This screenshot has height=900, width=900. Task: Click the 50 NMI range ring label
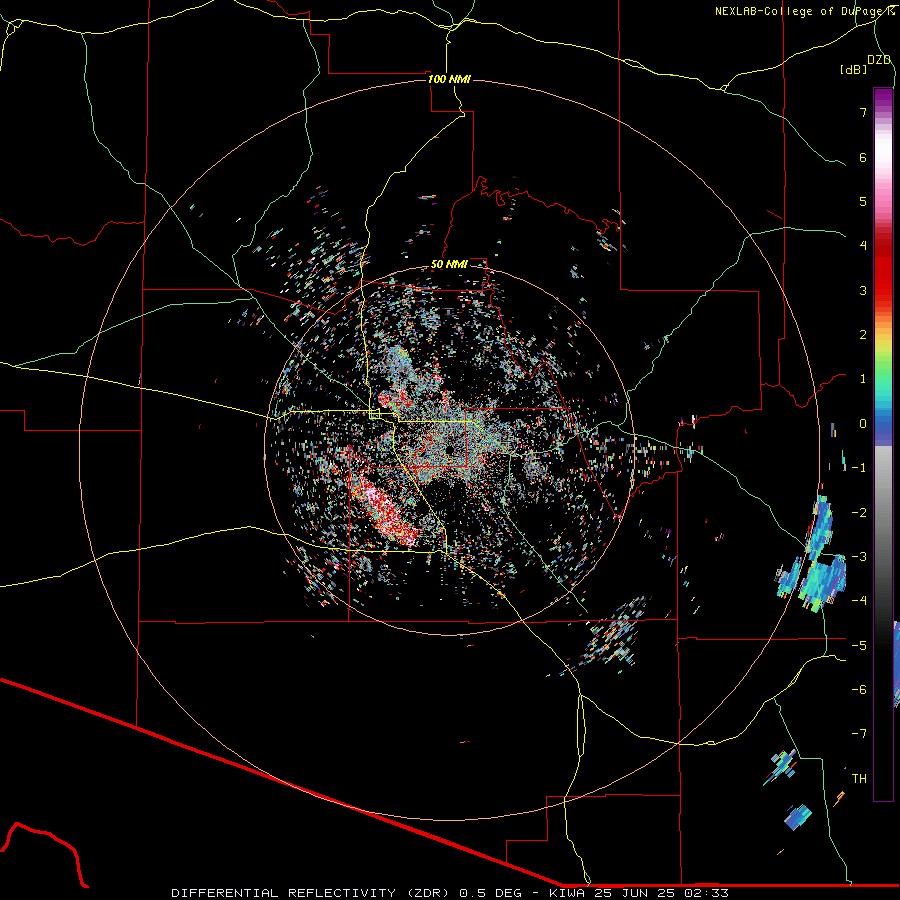[449, 264]
